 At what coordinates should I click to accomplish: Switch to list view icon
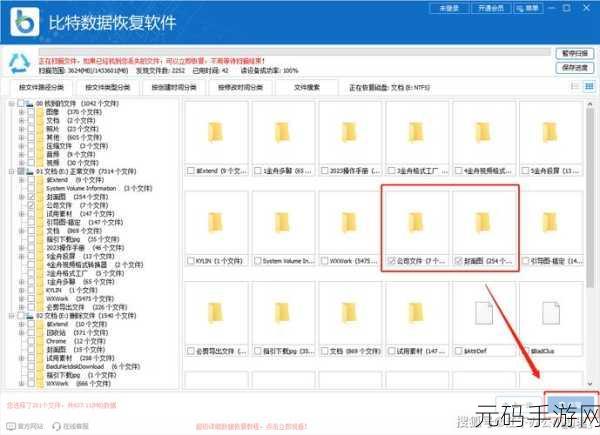[x=575, y=86]
